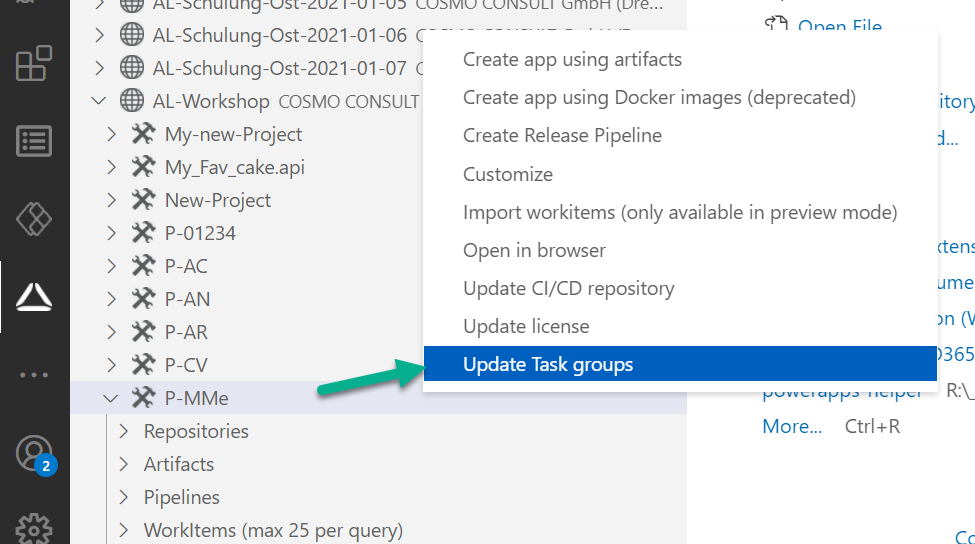Viewport: 975px width, 544px height.
Task: Open the diamond-shaped activity bar icon
Action: click(x=34, y=219)
